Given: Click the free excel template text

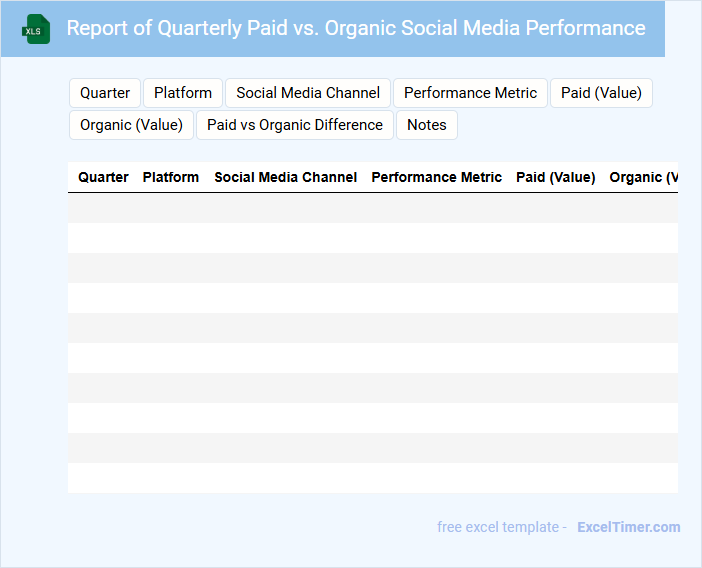Looking at the screenshot, I should pyautogui.click(x=502, y=527).
